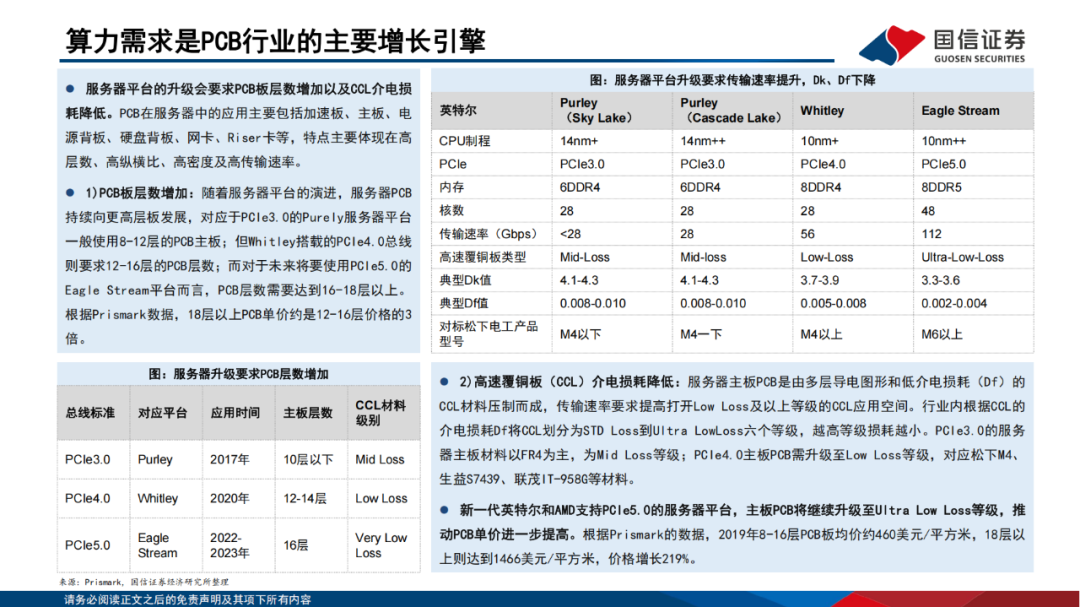The image size is (1080, 607).
Task: Click the source note 来源：Prismark
Action: point(143,582)
